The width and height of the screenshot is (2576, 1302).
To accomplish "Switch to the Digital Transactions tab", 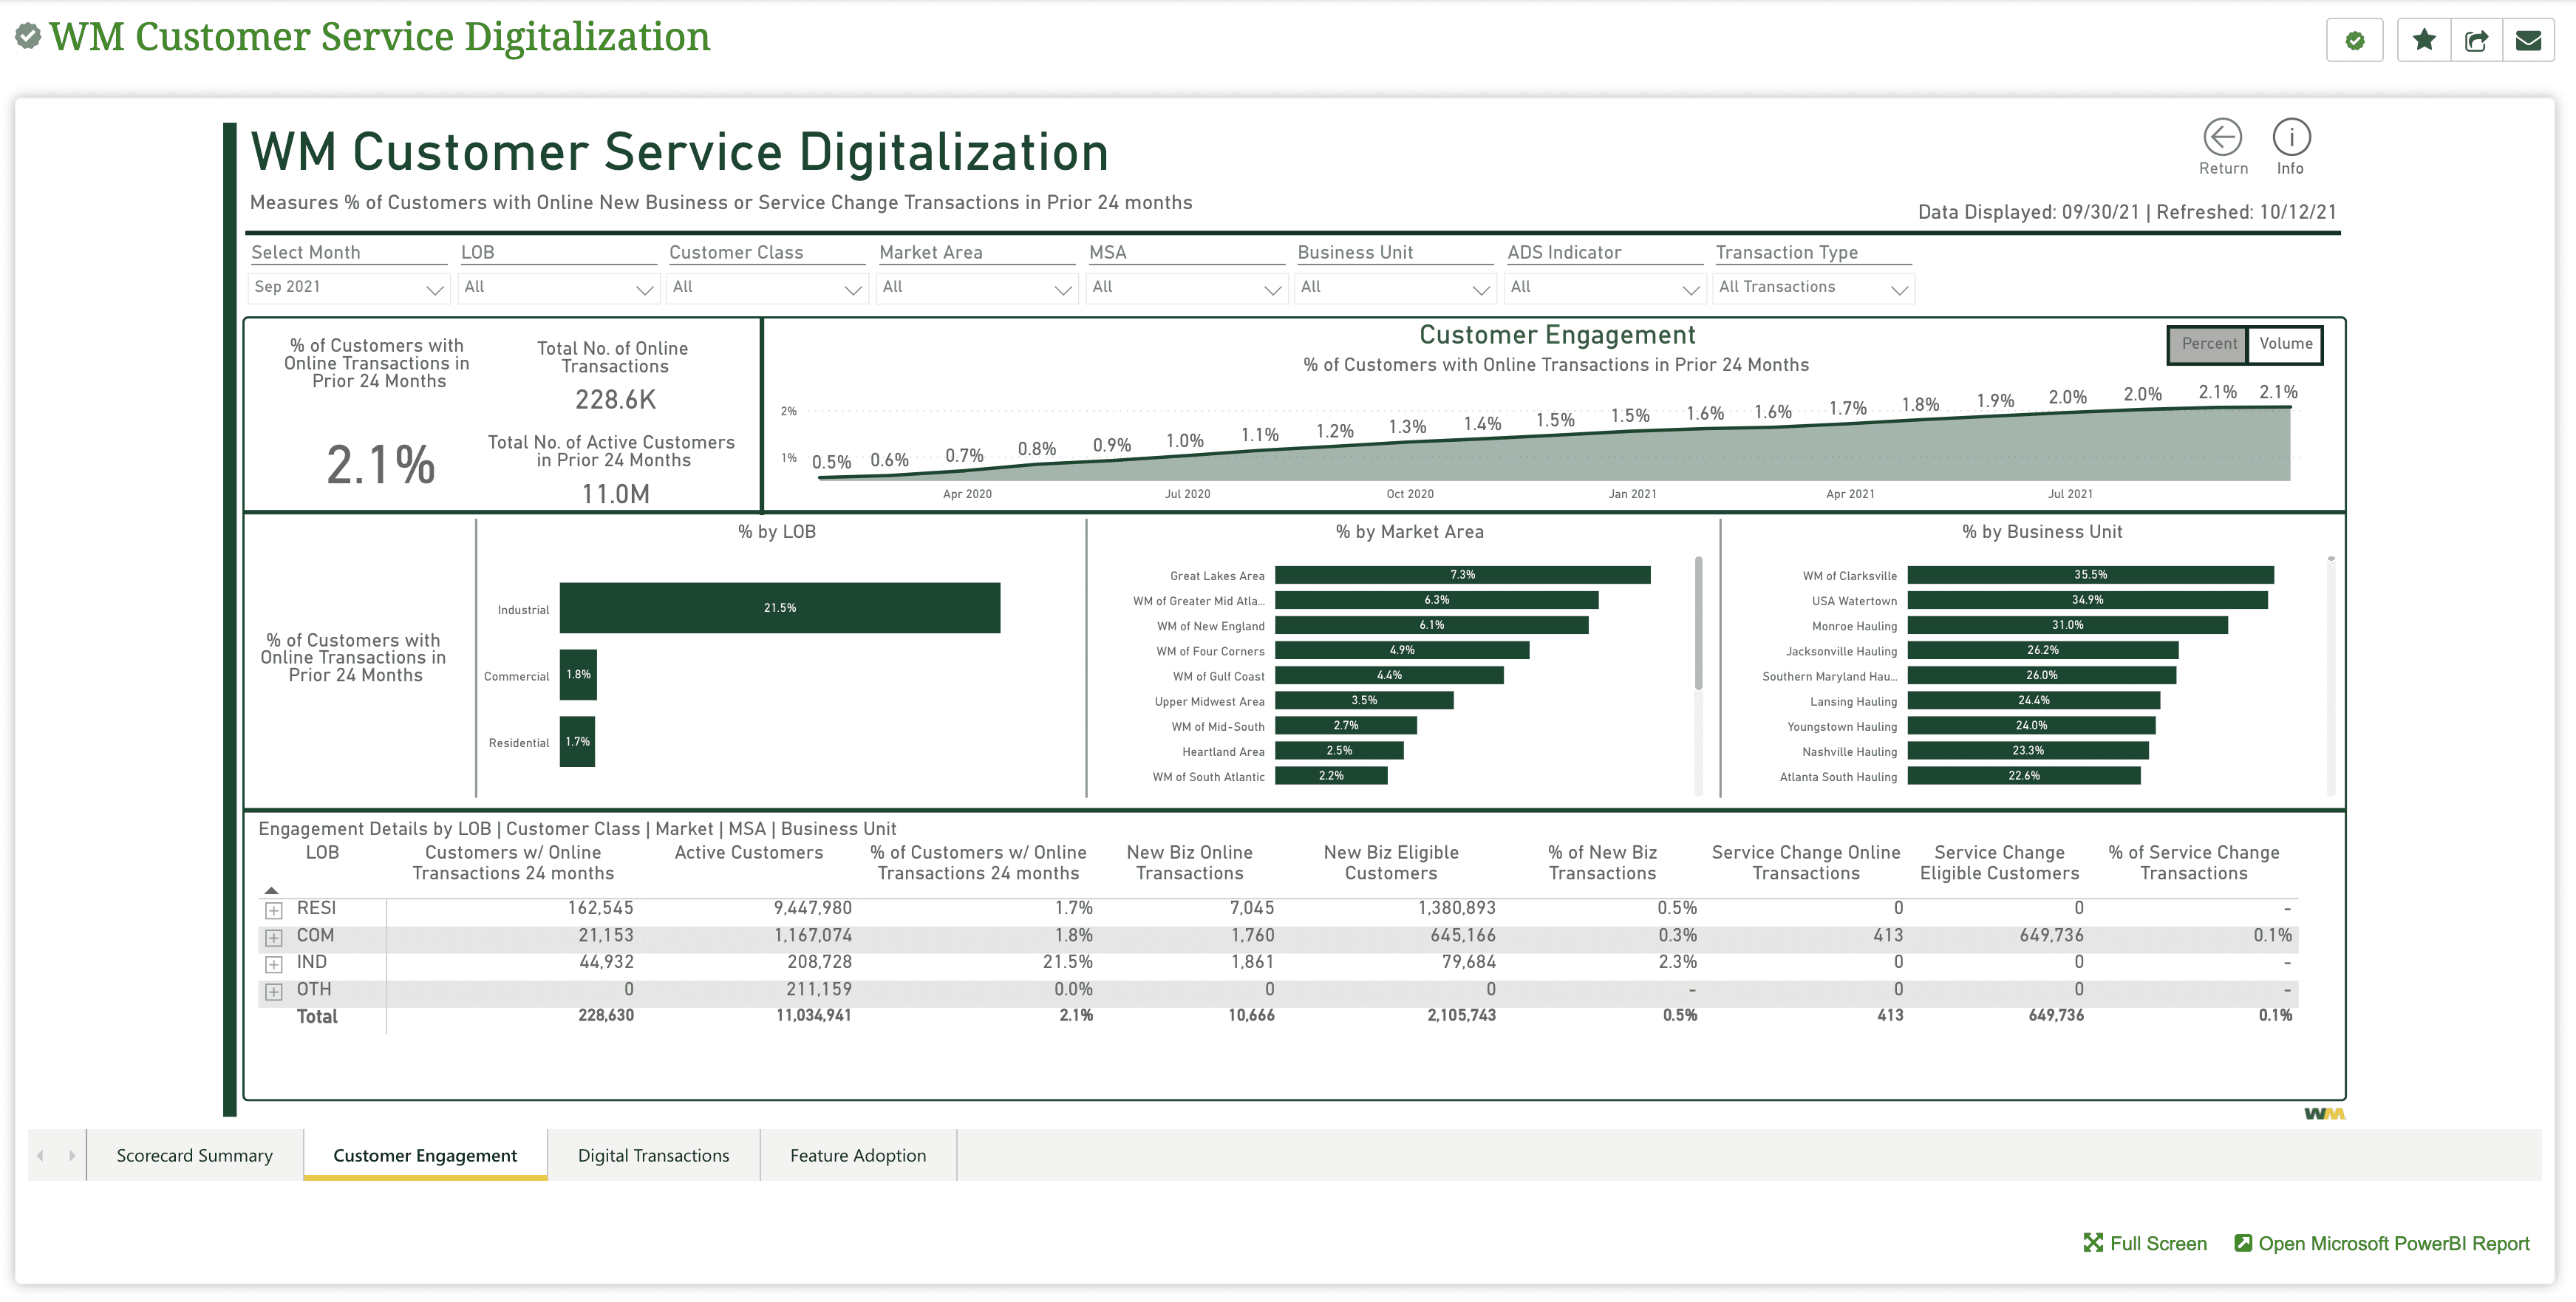I will pos(653,1155).
